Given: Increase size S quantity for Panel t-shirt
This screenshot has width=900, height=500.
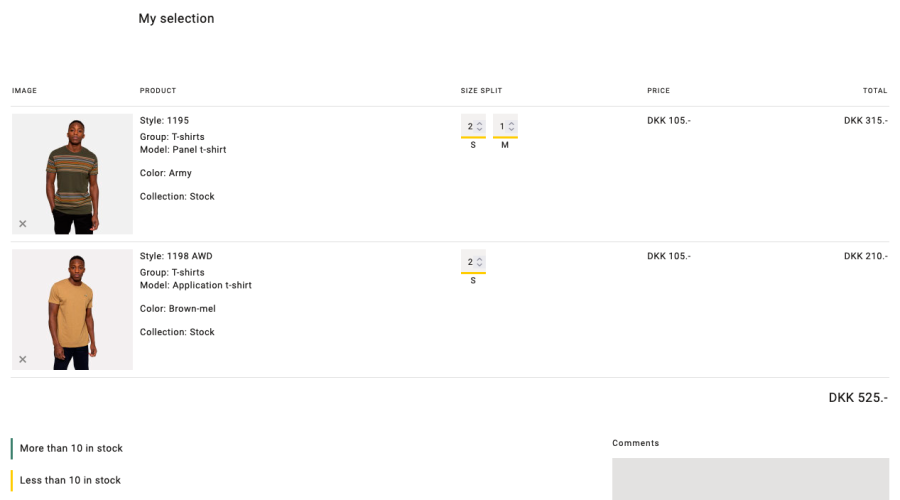Looking at the screenshot, I should click(x=480, y=124).
